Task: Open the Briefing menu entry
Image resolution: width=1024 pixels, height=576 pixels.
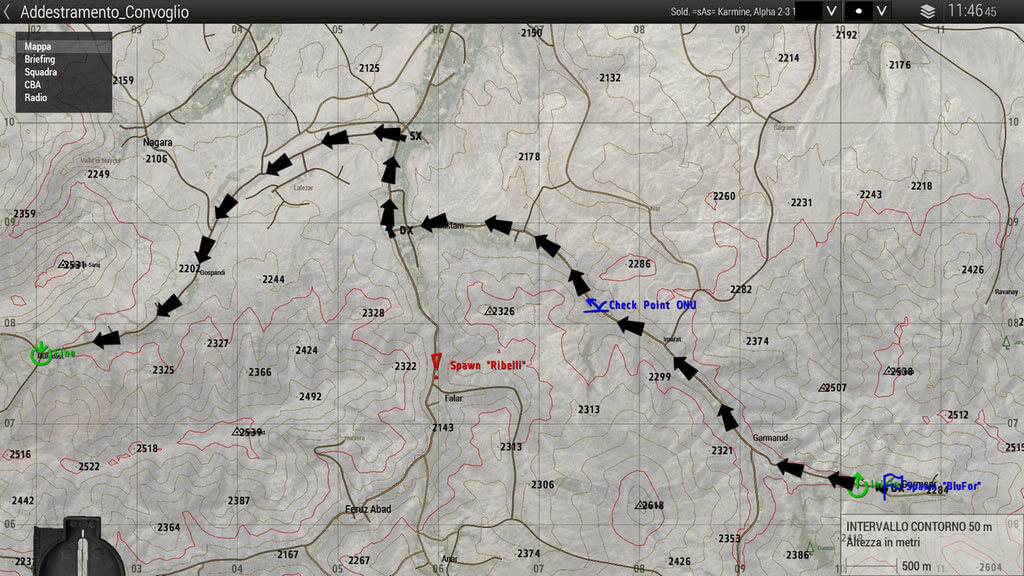Action: coord(40,60)
